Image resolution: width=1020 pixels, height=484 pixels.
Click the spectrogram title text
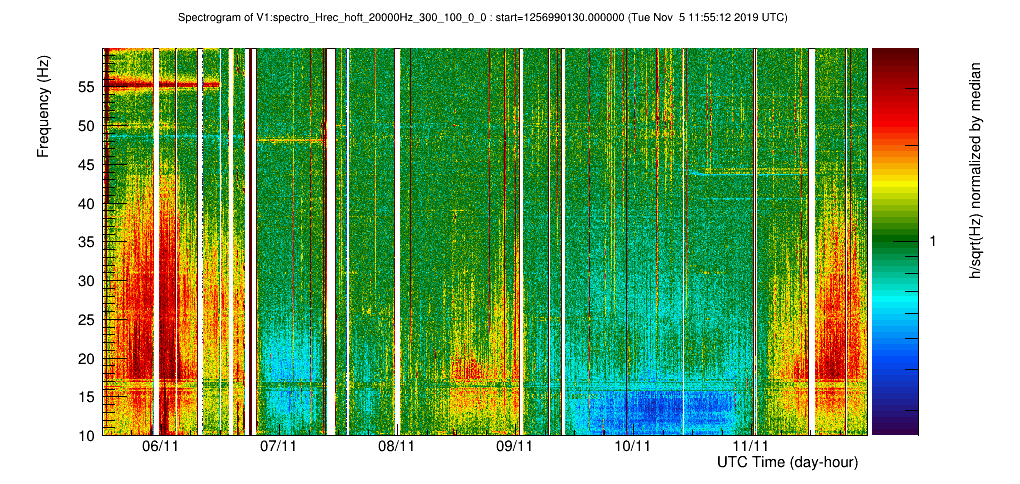[482, 18]
